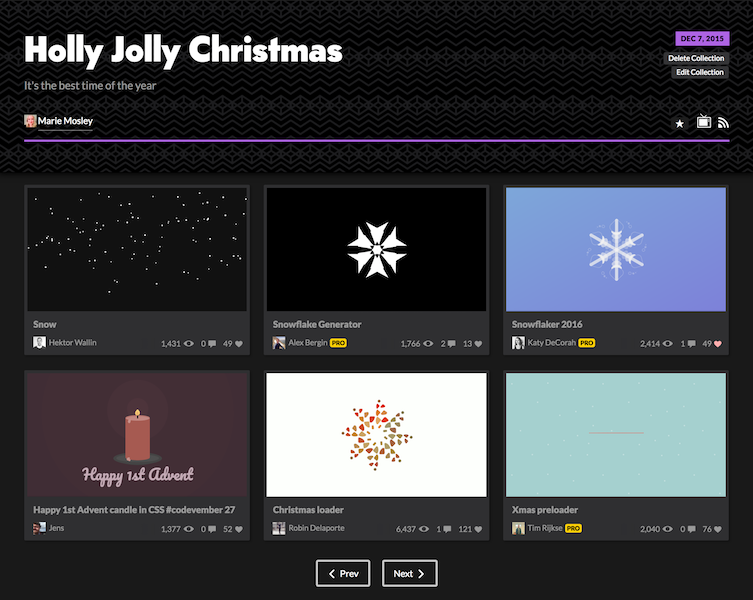Click Robin Delaporte's avatar icon
The image size is (753, 600).
click(279, 528)
